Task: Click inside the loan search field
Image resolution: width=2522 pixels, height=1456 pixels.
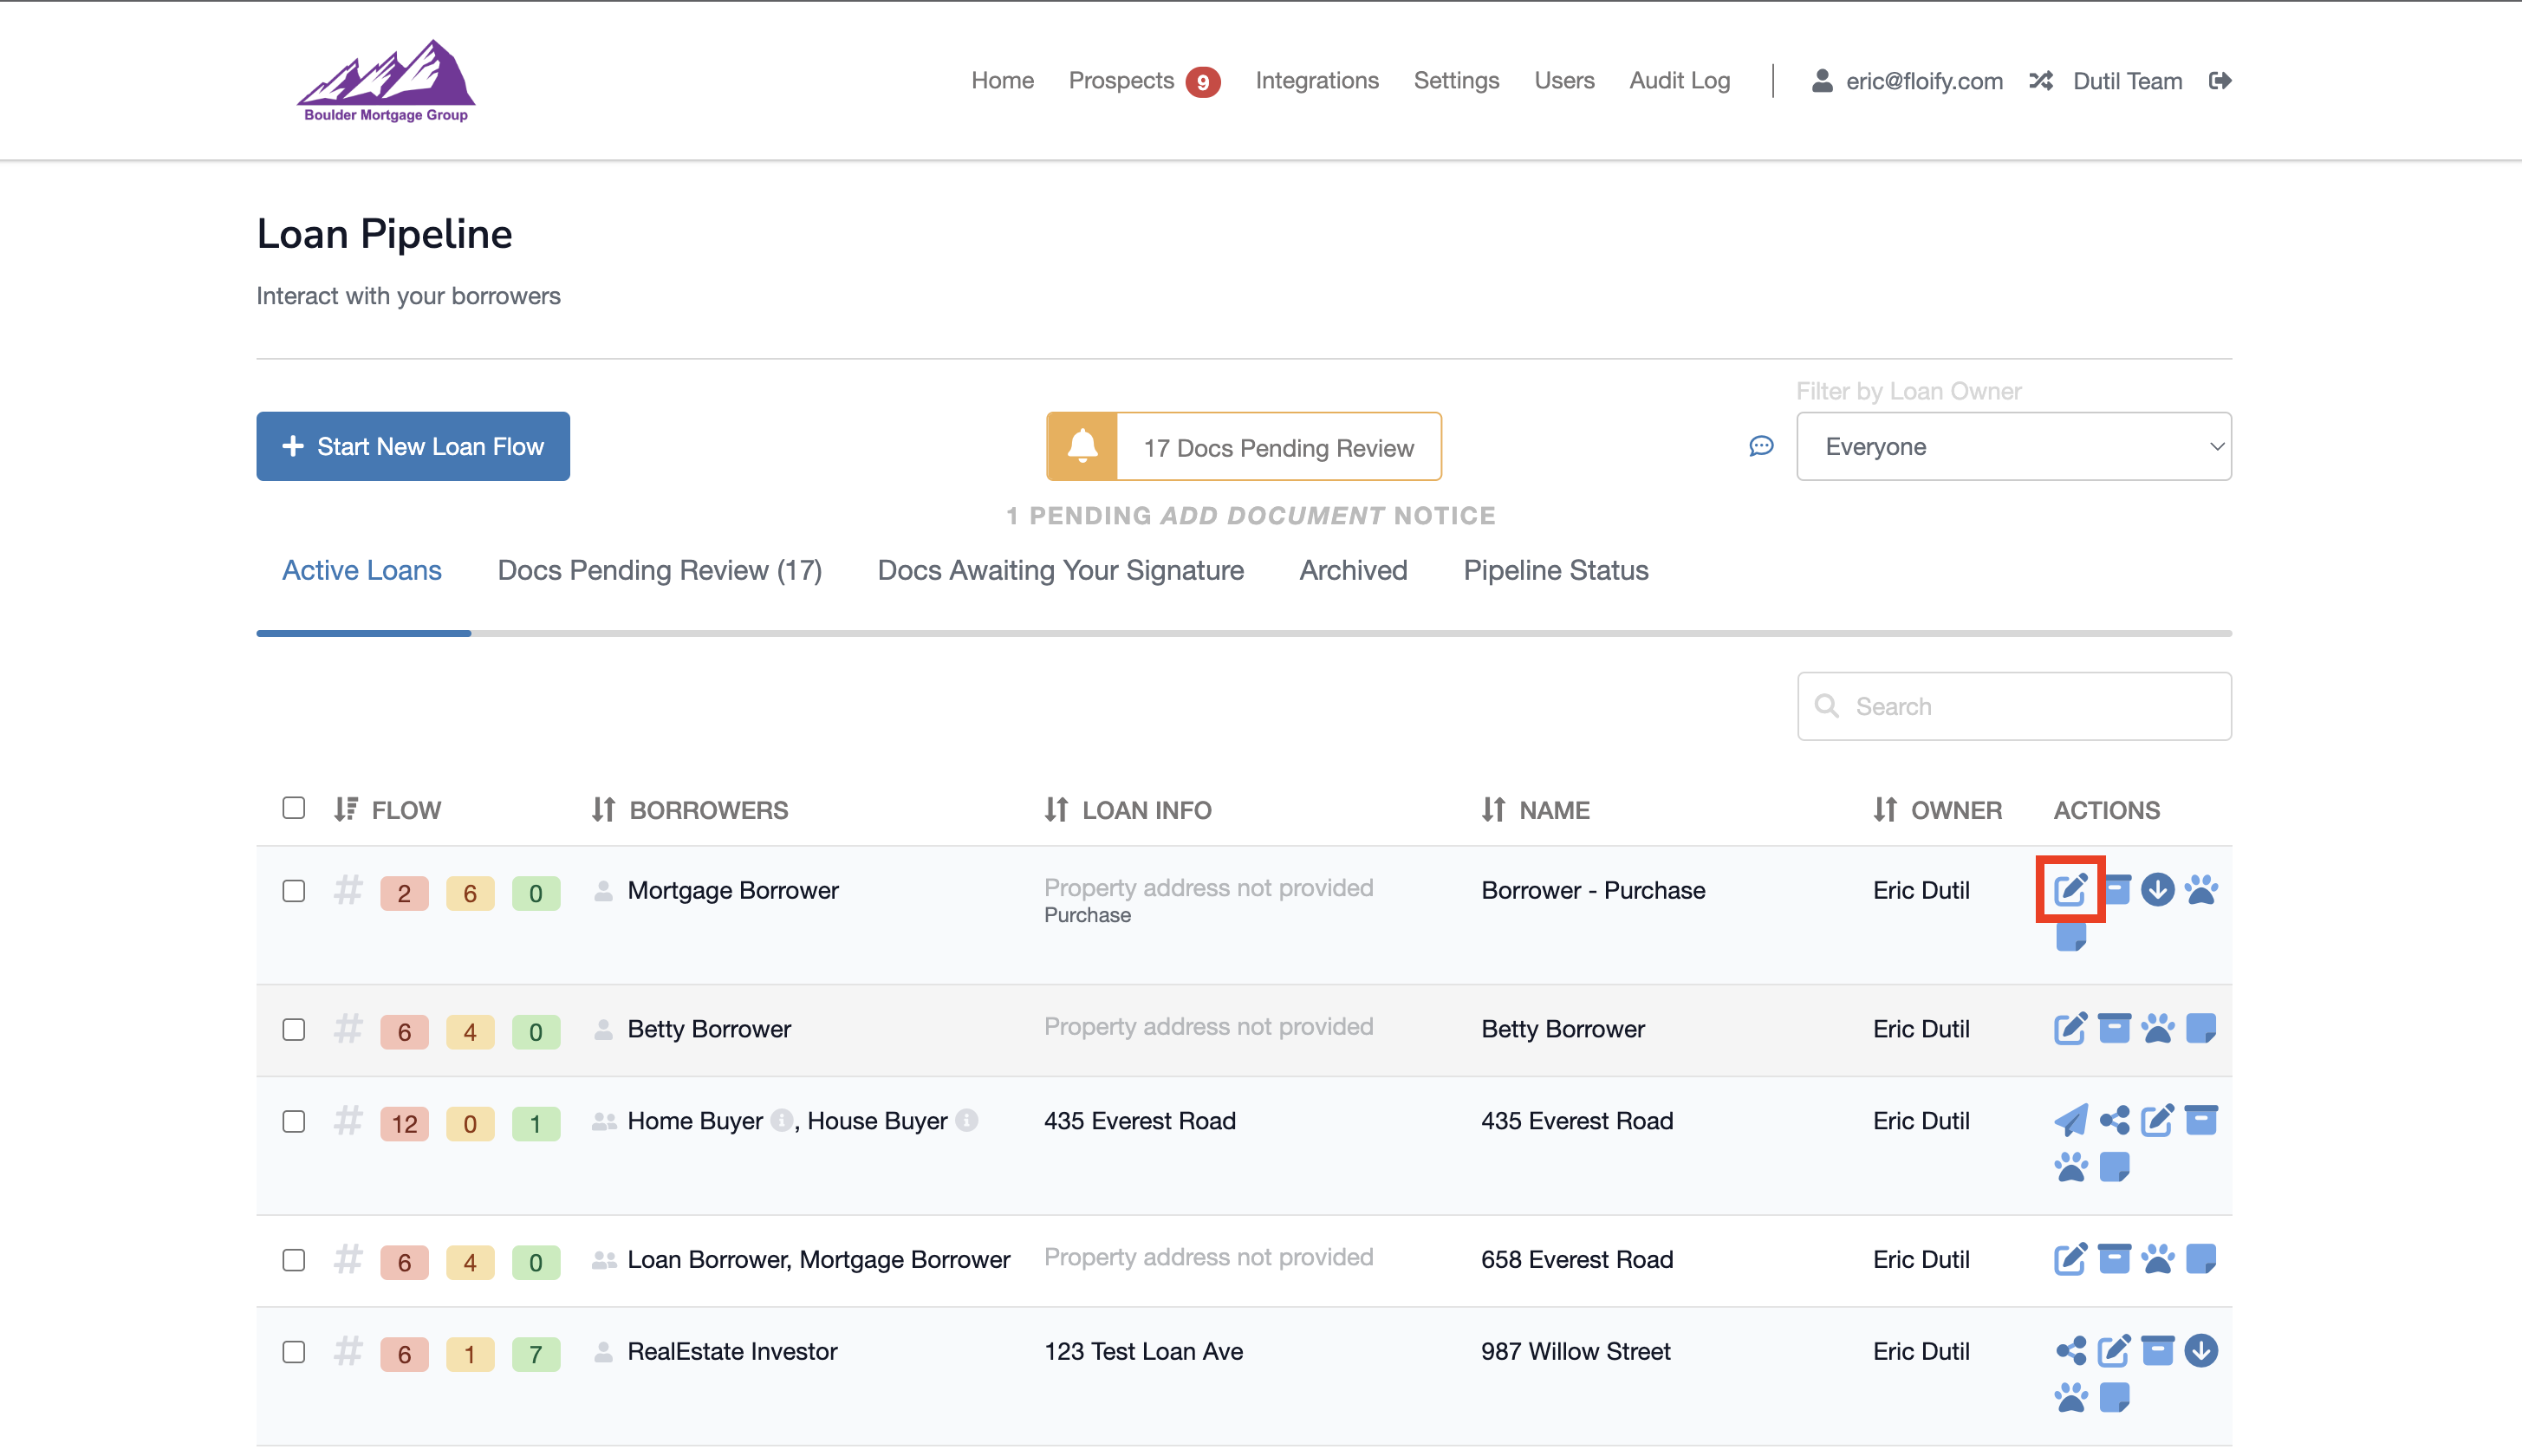Action: 2013,706
